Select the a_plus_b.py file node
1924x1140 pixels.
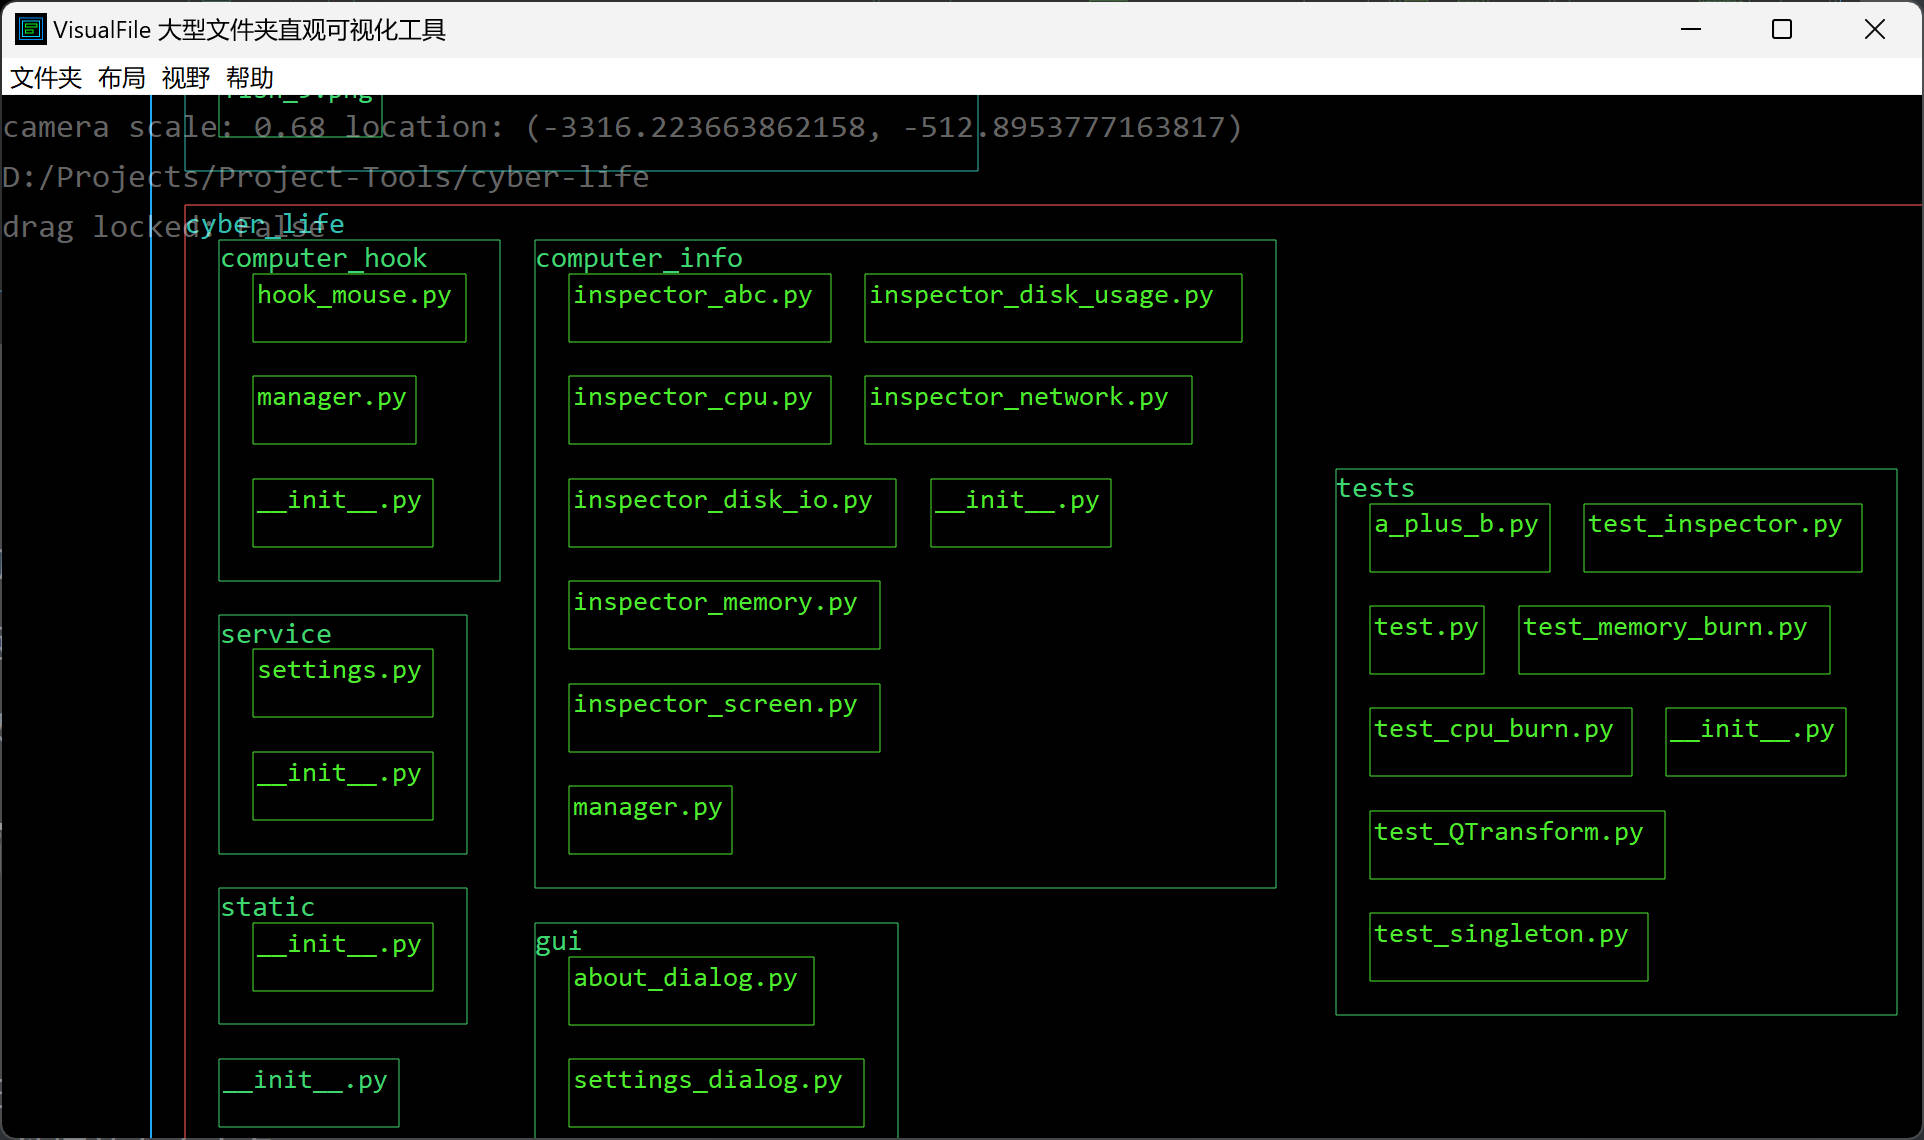coord(1459,538)
